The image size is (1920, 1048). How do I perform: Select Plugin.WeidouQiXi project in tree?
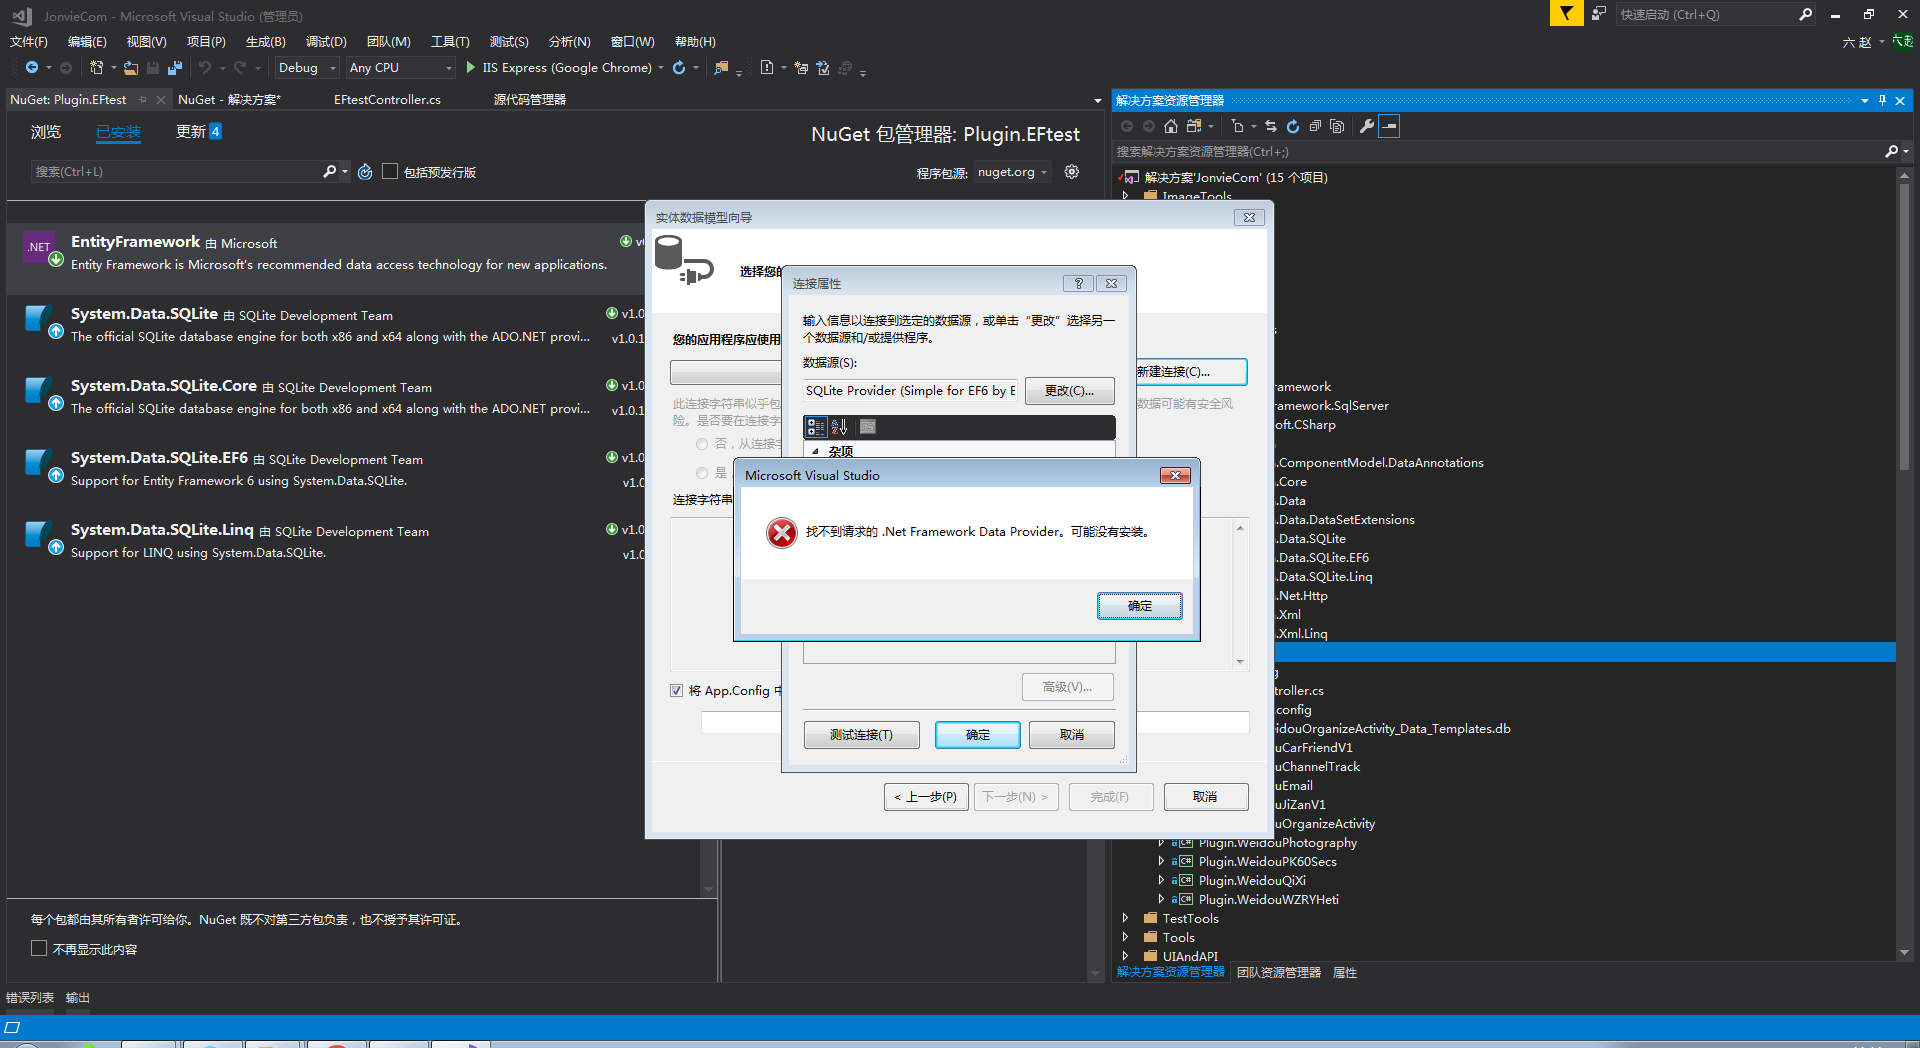(x=1252, y=880)
